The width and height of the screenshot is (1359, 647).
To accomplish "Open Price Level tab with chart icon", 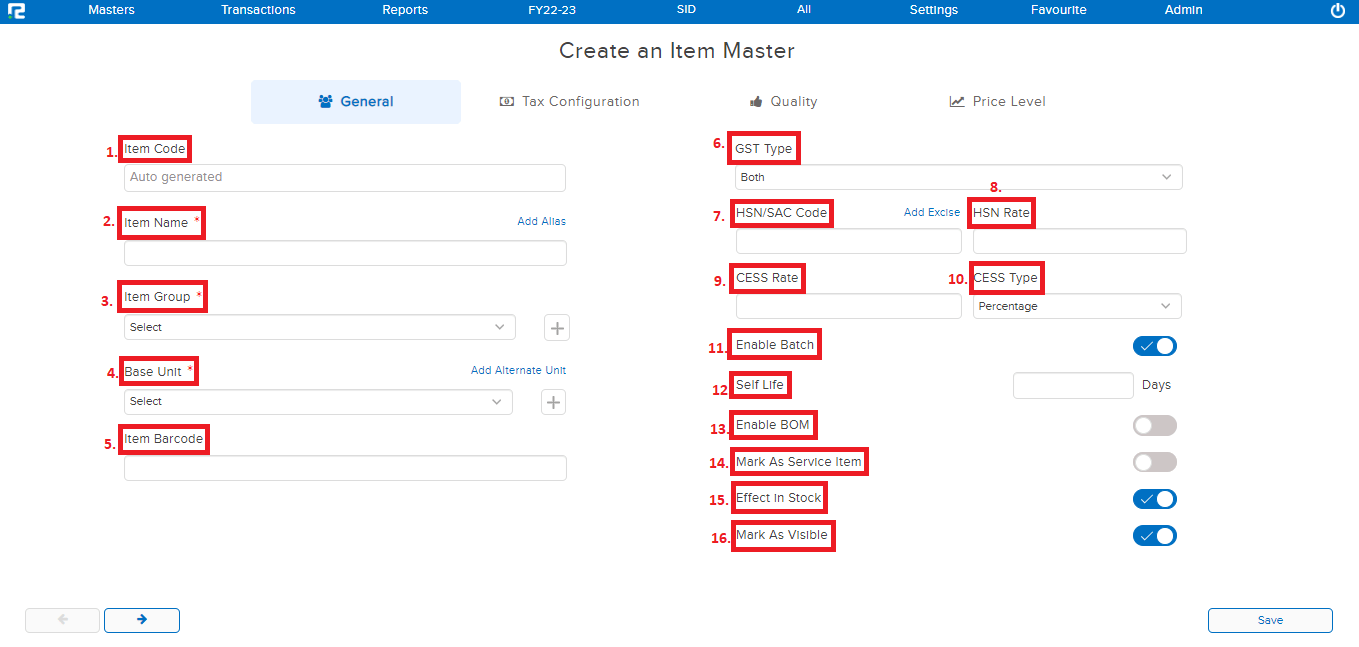I will pyautogui.click(x=997, y=101).
